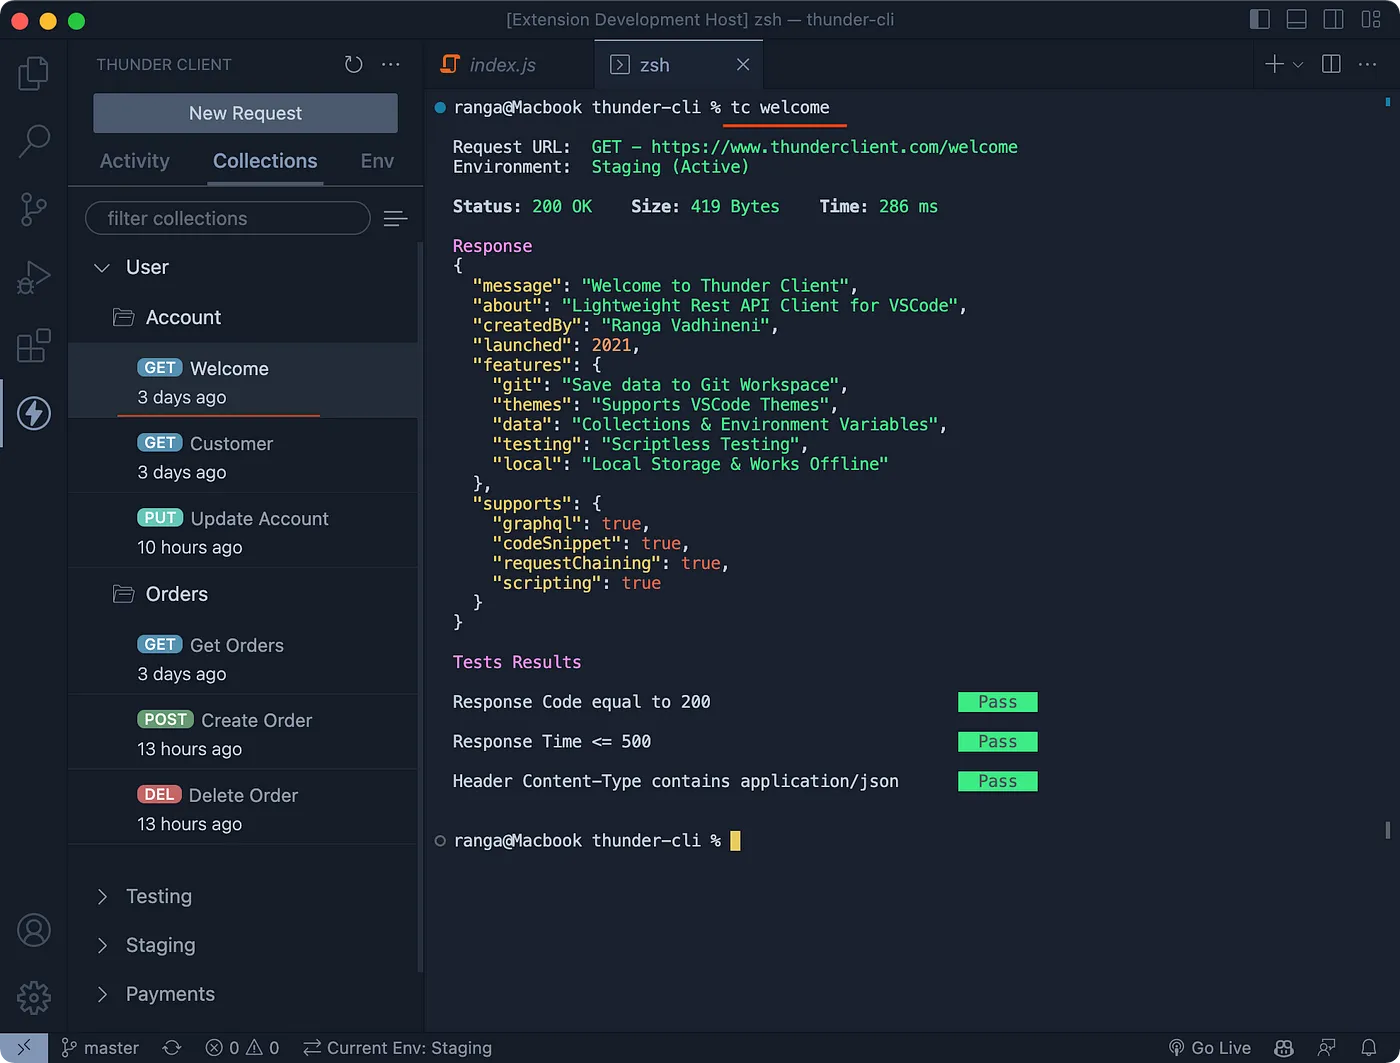The width and height of the screenshot is (1400, 1063).
Task: Open the Thunder Client lightning icon
Action: pos(34,413)
